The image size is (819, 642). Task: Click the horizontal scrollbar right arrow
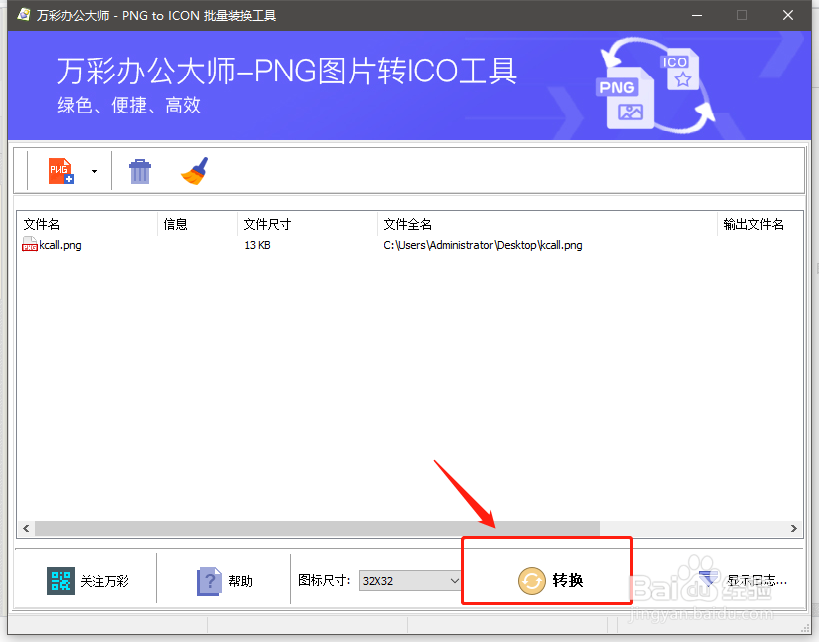(793, 529)
